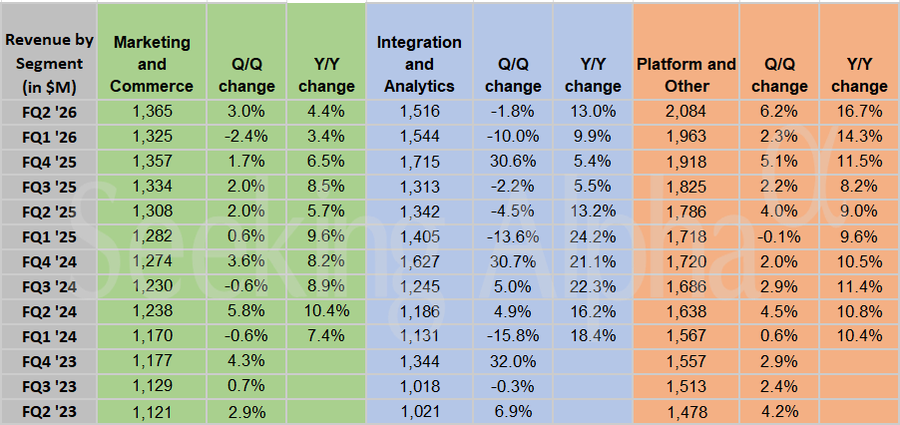Screen dimensions: 900x425
Task: Select the 1,018 Integration and Analytics value
Action: tap(419, 385)
